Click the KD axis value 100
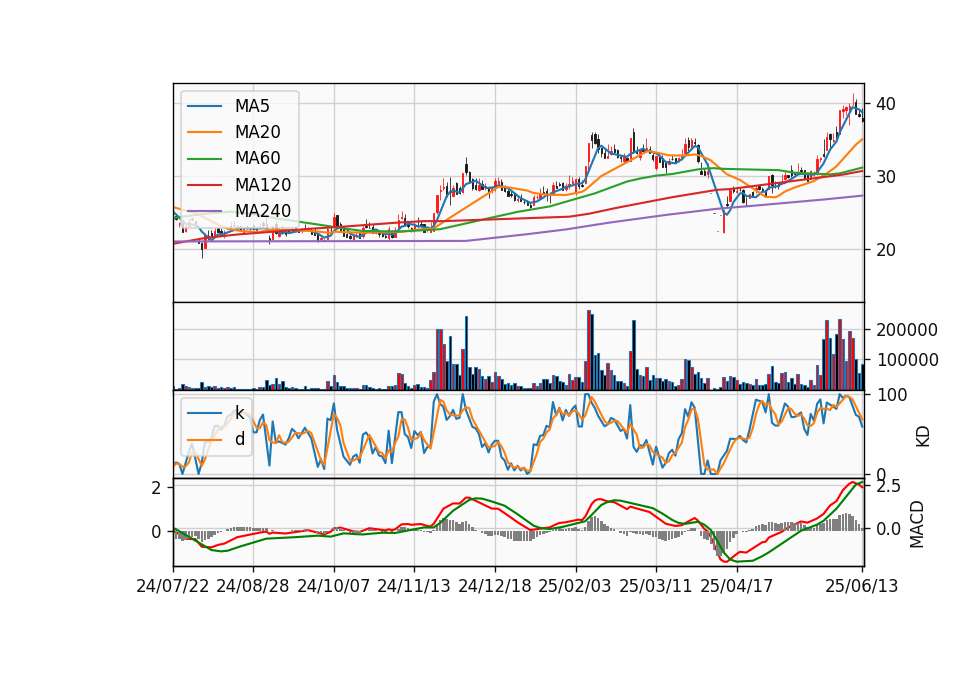Image resolution: width=960 pixels, height=690 pixels. coord(891,395)
